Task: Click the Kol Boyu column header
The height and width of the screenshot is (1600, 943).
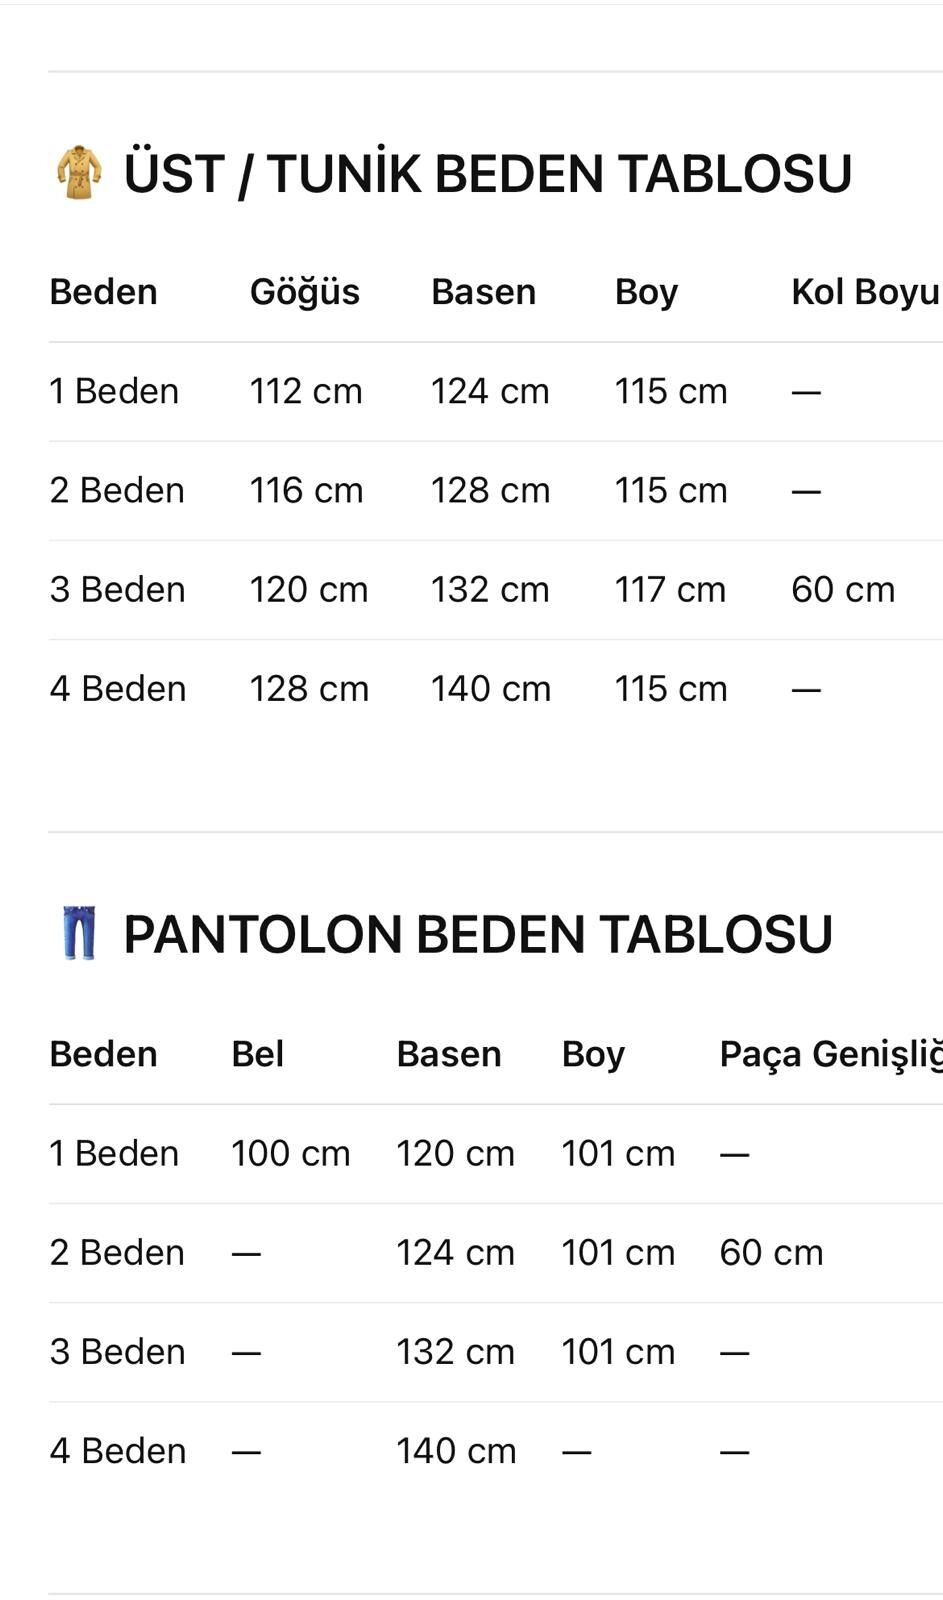Action: coord(864,292)
